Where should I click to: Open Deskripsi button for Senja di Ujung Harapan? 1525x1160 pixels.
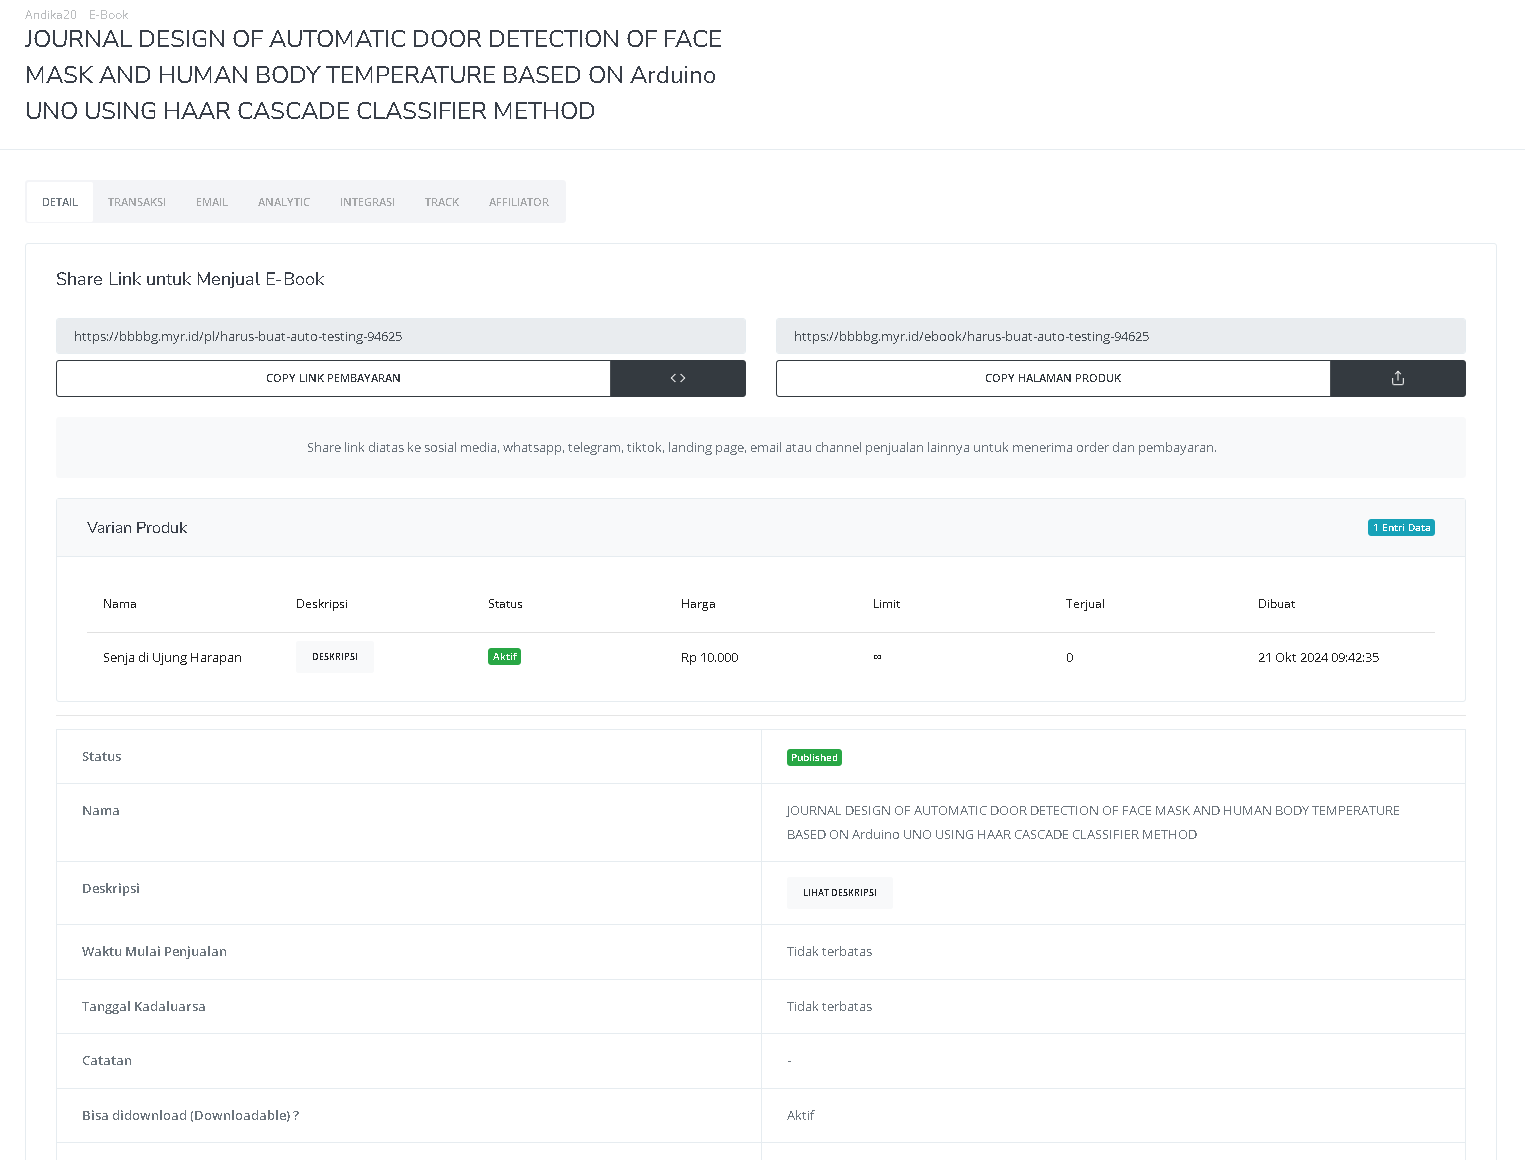[335, 657]
